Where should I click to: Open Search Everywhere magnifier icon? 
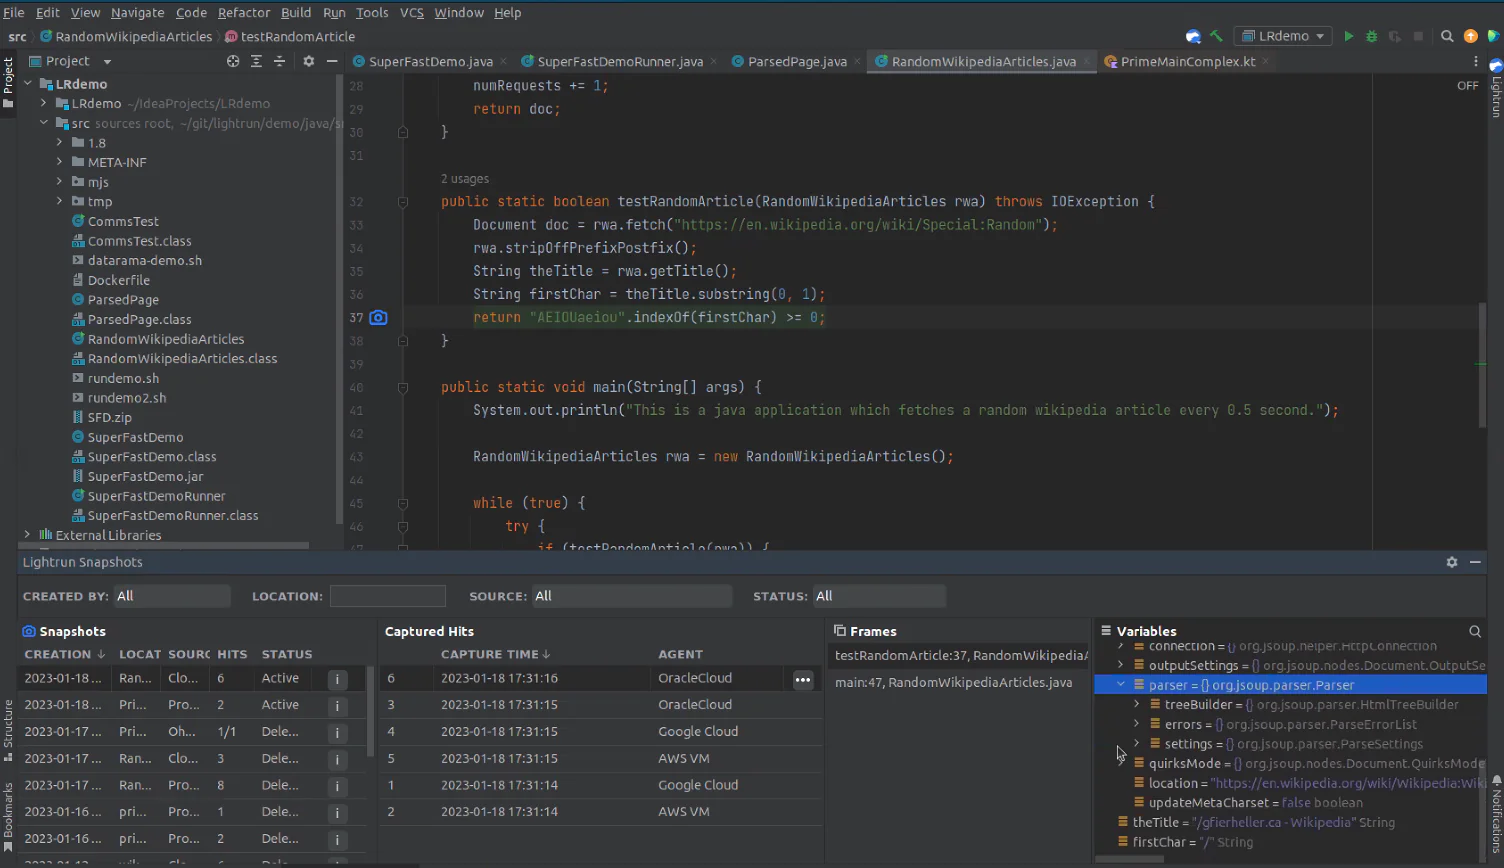1447,36
